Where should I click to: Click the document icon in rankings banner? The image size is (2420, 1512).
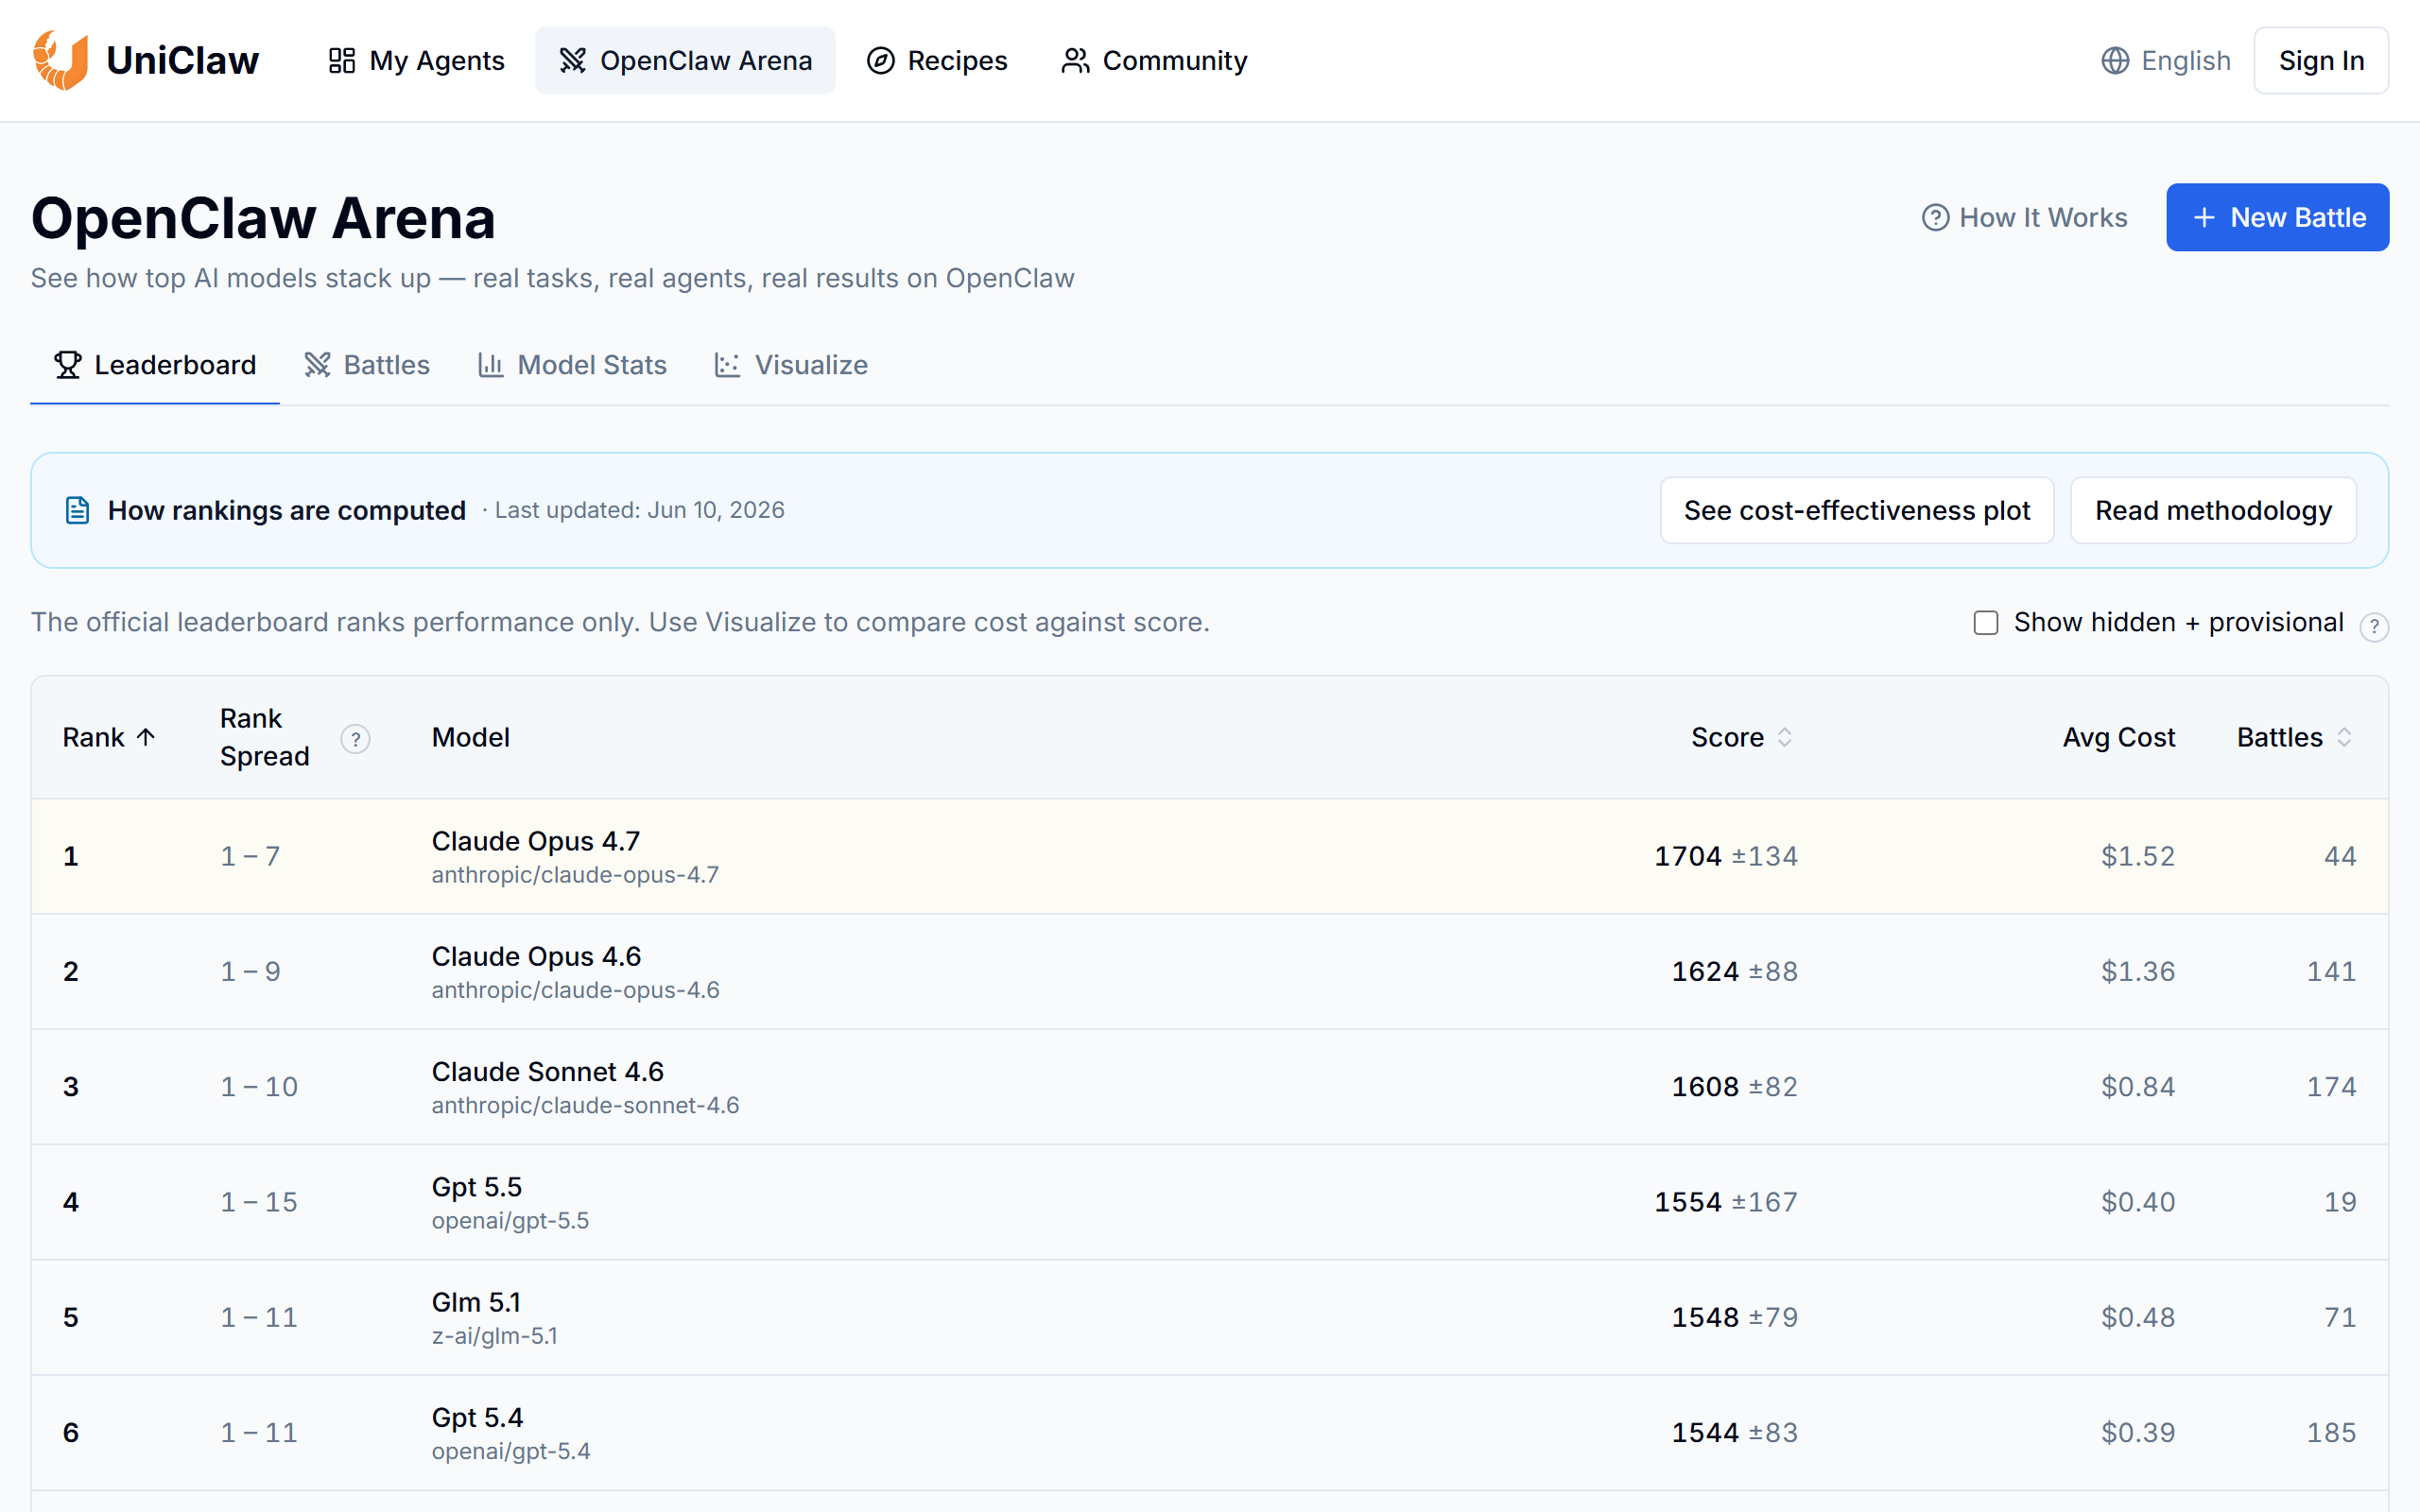pyautogui.click(x=77, y=510)
